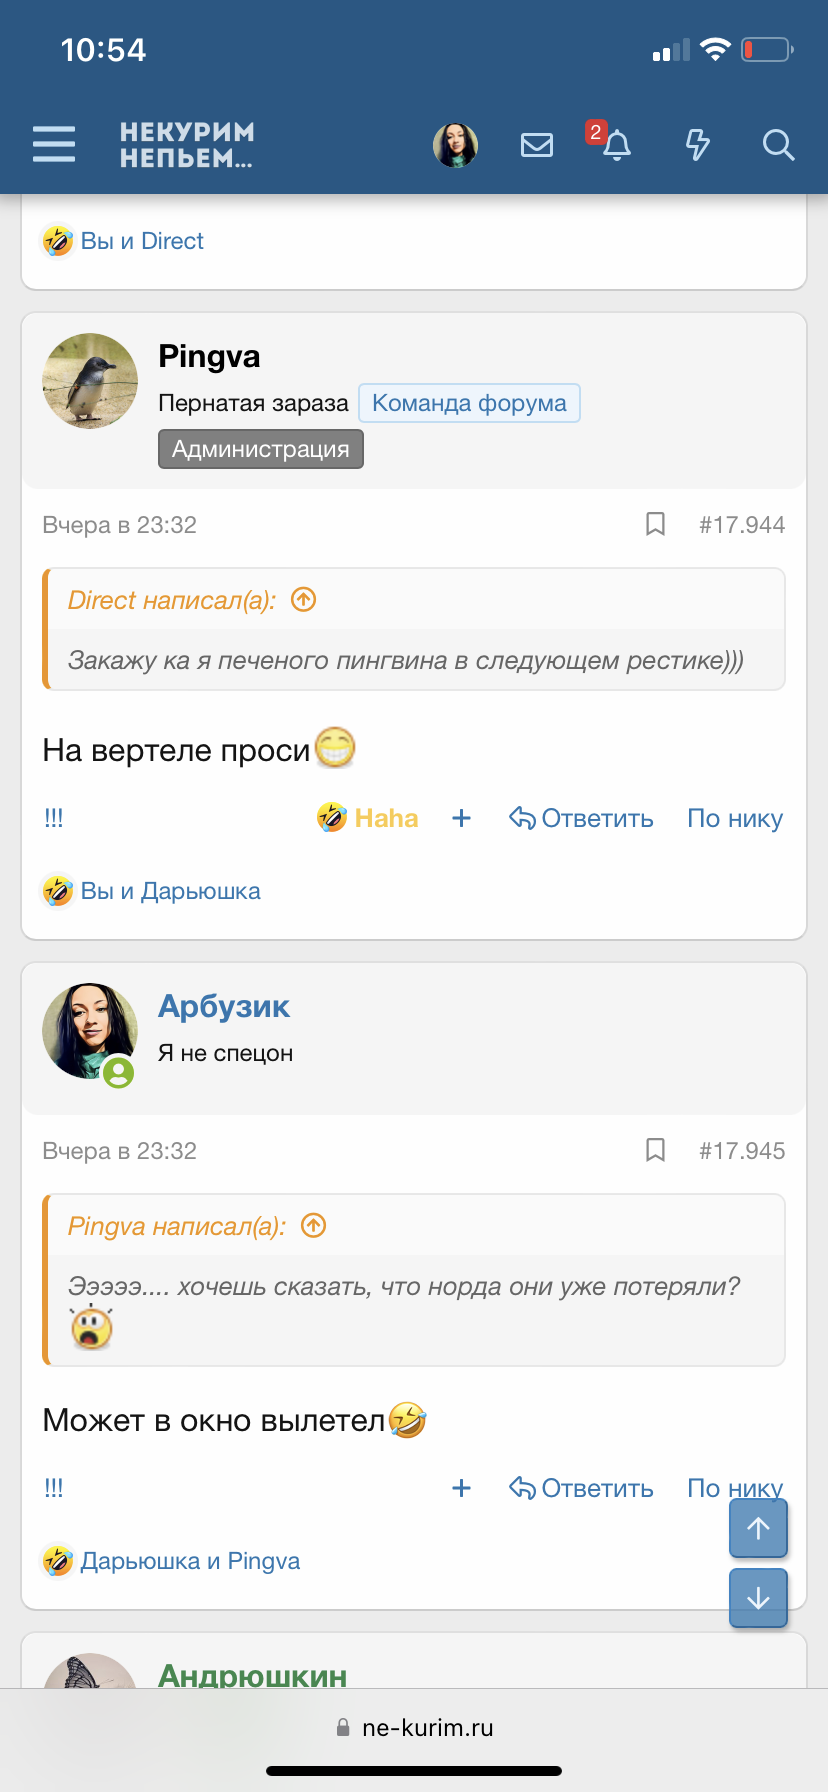
Task: Add a reaction with the plus on Арбузик's post
Action: 461,1488
